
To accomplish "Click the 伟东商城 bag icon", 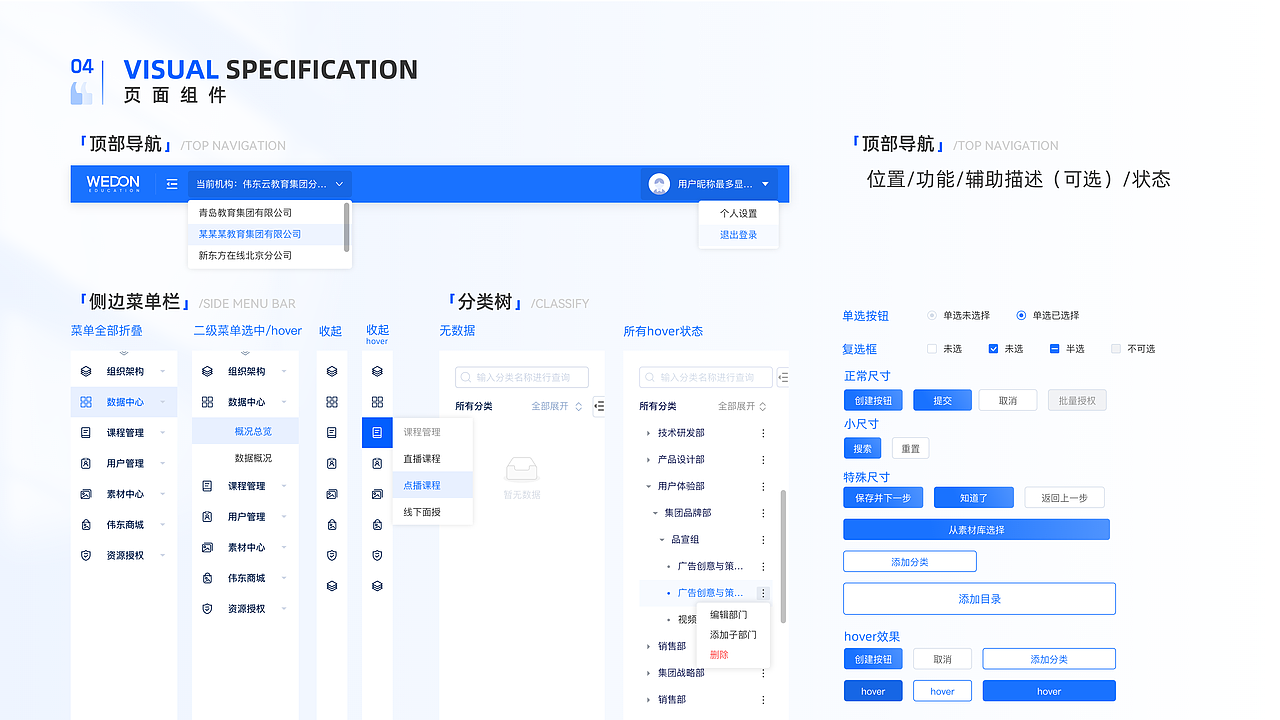I will coord(86,524).
